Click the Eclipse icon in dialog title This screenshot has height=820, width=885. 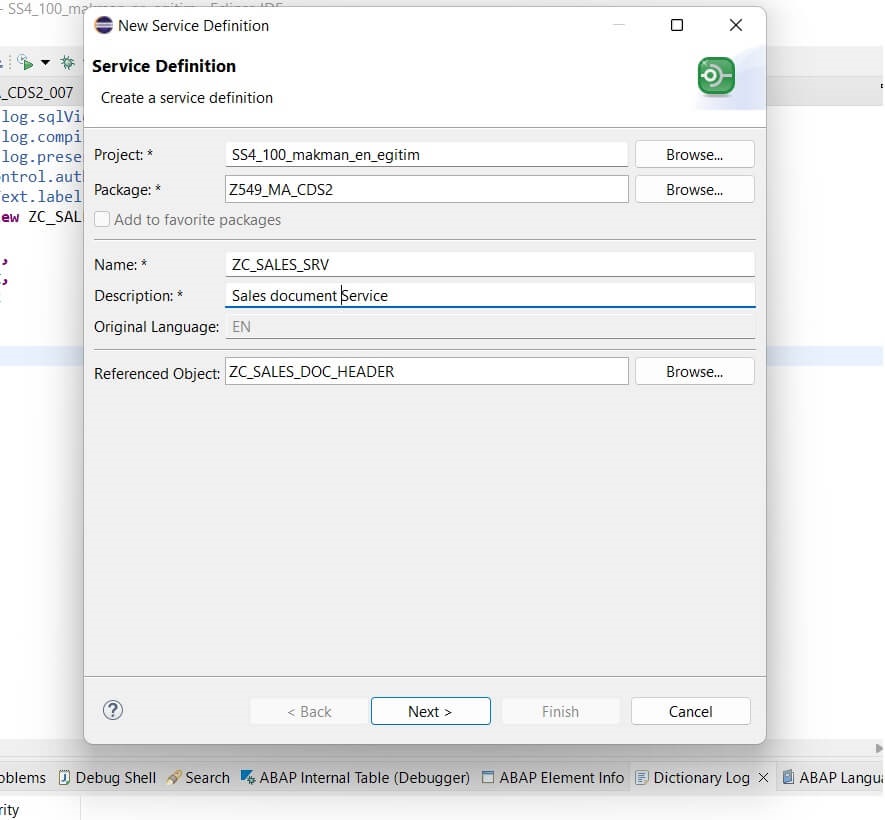103,25
